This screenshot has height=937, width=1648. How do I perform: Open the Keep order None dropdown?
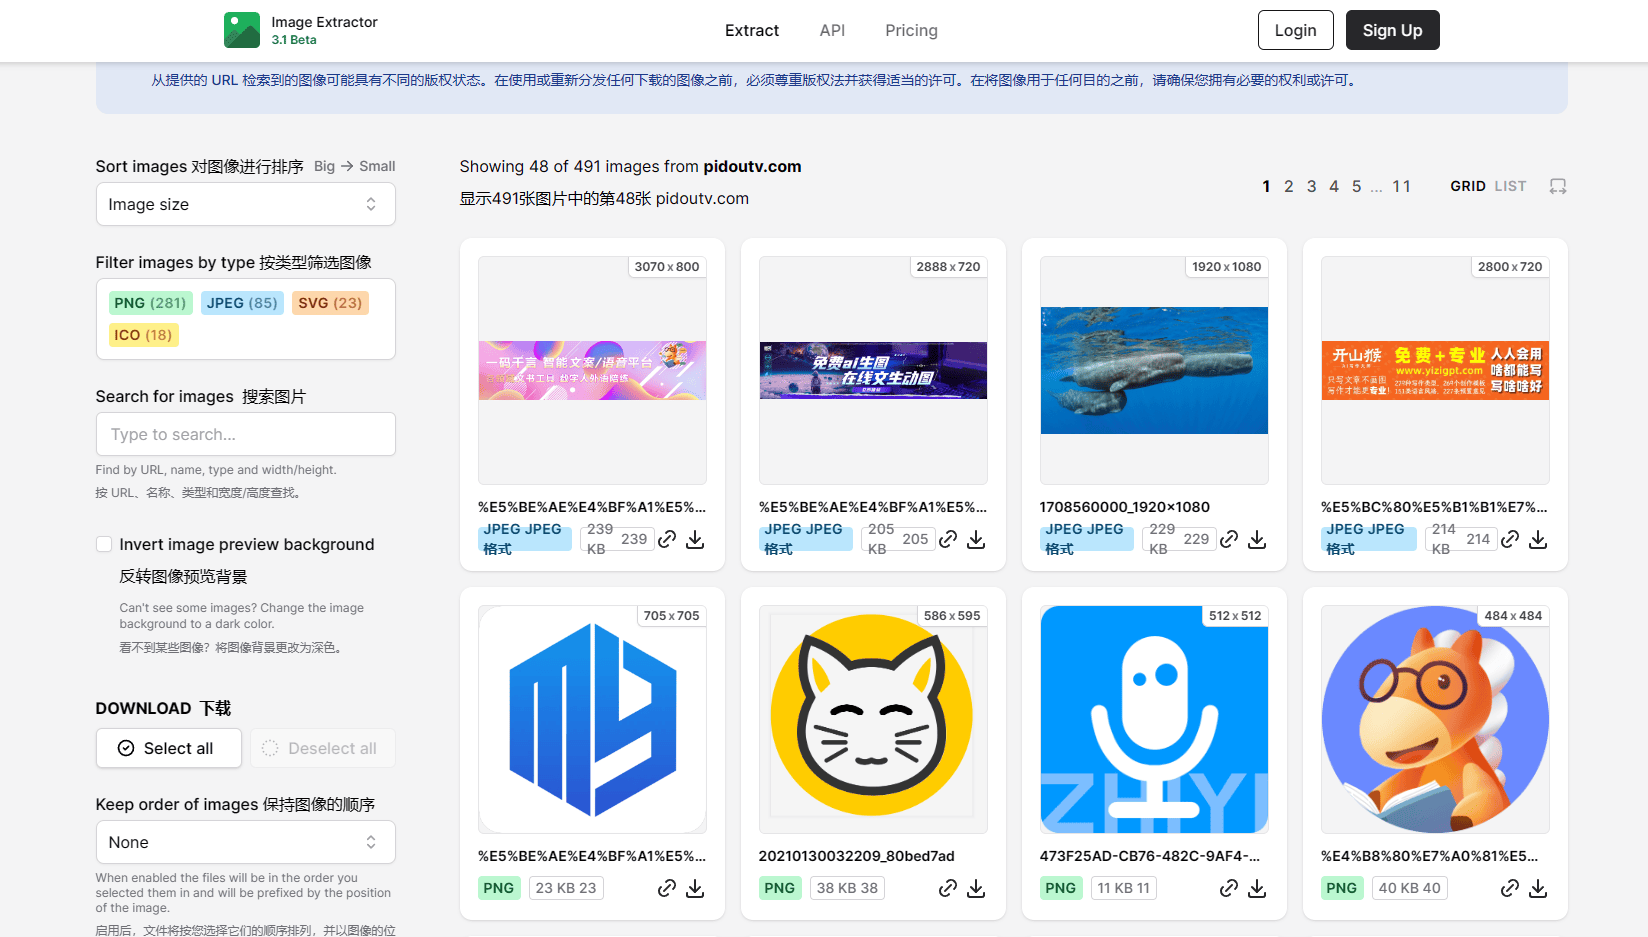point(245,842)
